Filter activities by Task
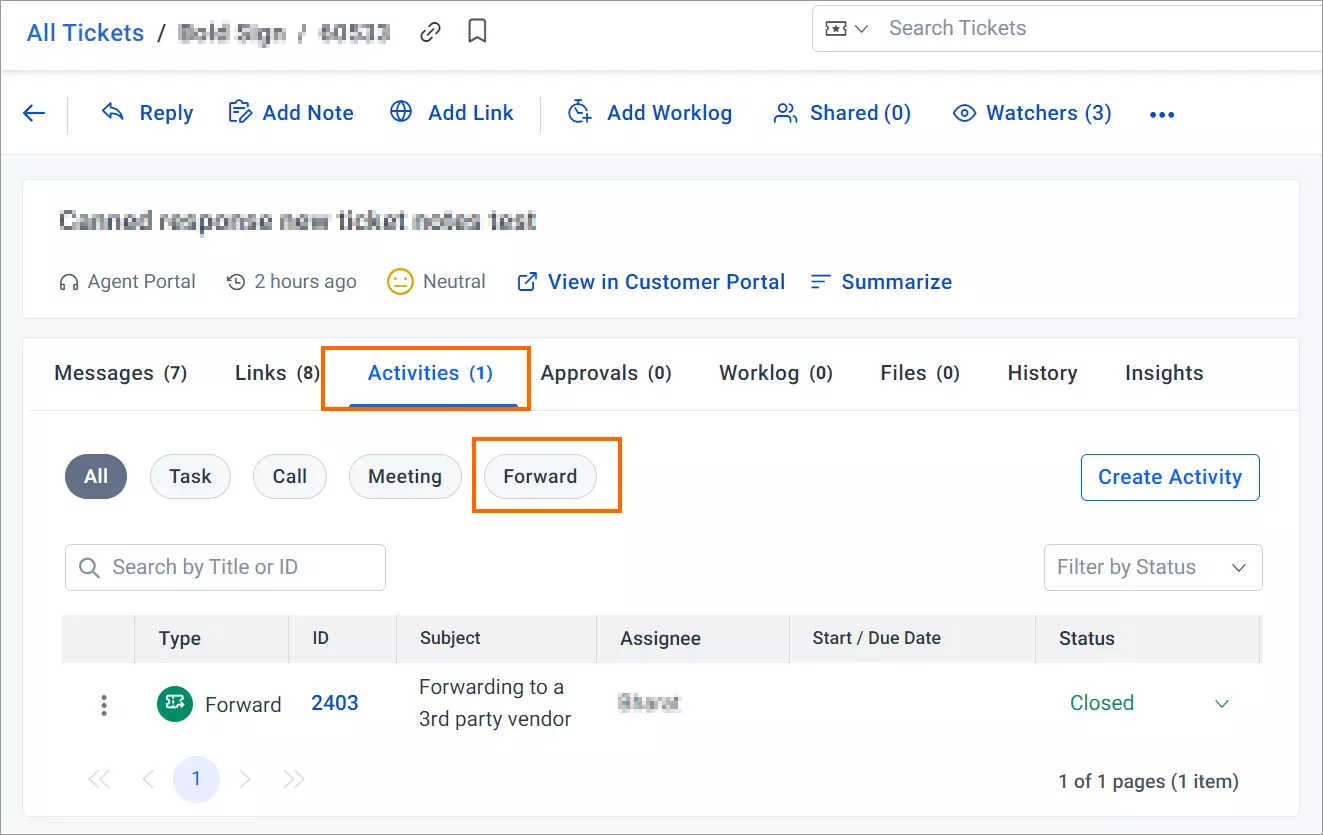The width and height of the screenshot is (1323, 835). (x=190, y=477)
